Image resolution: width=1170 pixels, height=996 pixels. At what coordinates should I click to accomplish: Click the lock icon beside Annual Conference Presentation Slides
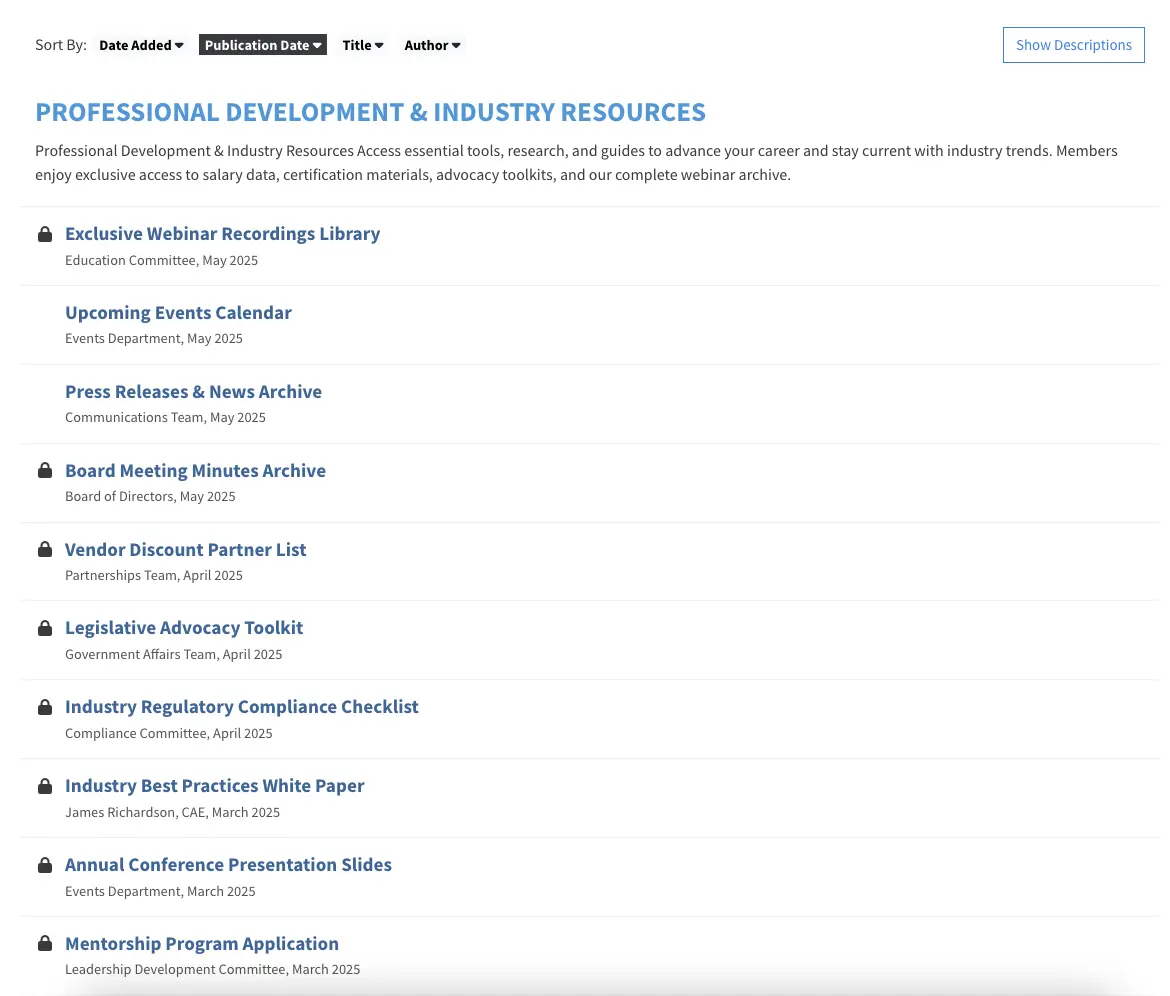pyautogui.click(x=45, y=864)
